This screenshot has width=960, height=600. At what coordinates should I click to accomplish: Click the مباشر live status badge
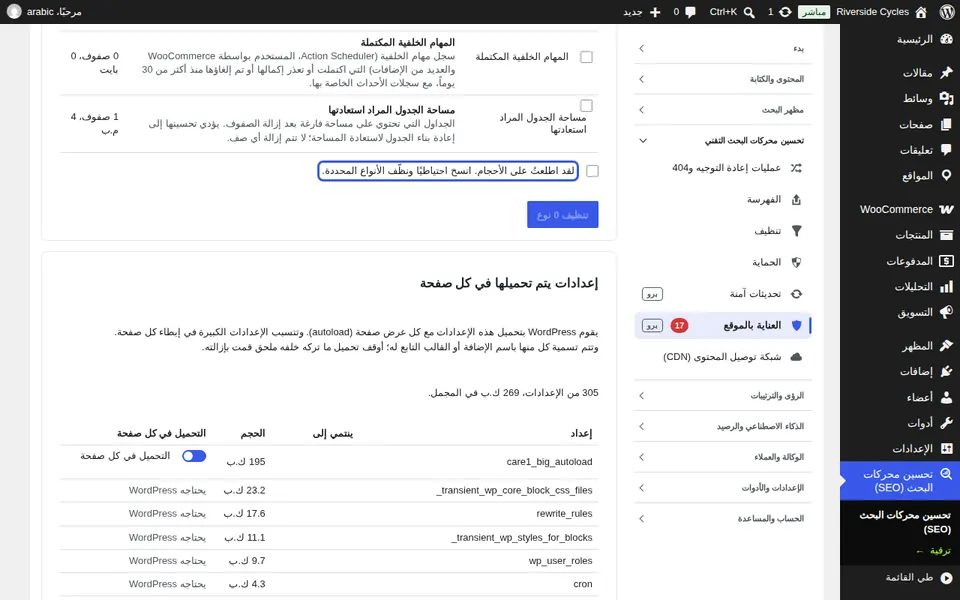tap(814, 12)
